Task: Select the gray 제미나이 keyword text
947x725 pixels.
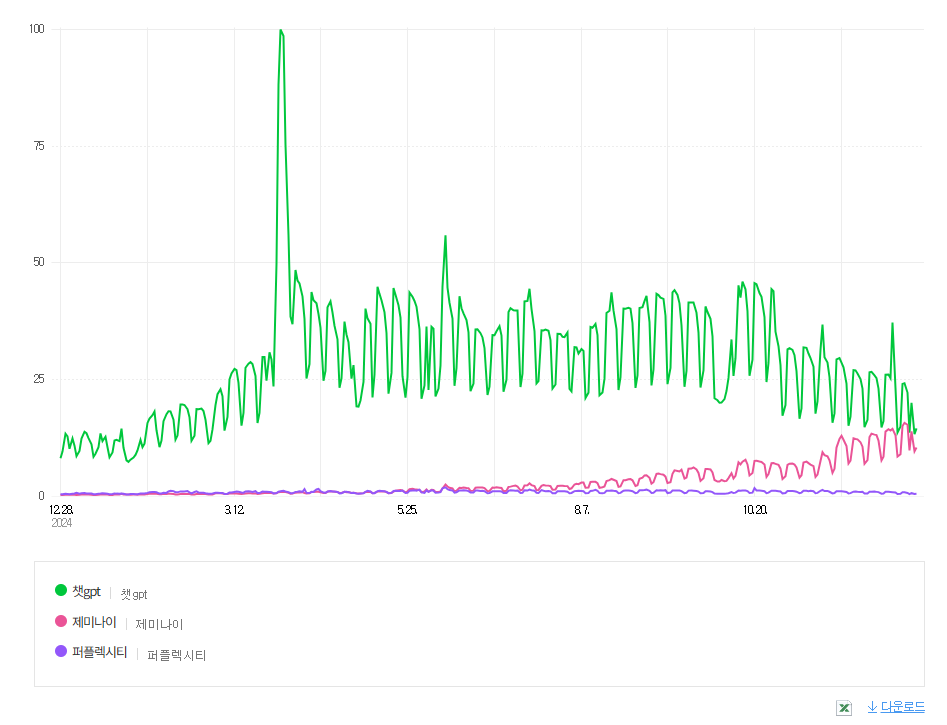Action: point(159,624)
